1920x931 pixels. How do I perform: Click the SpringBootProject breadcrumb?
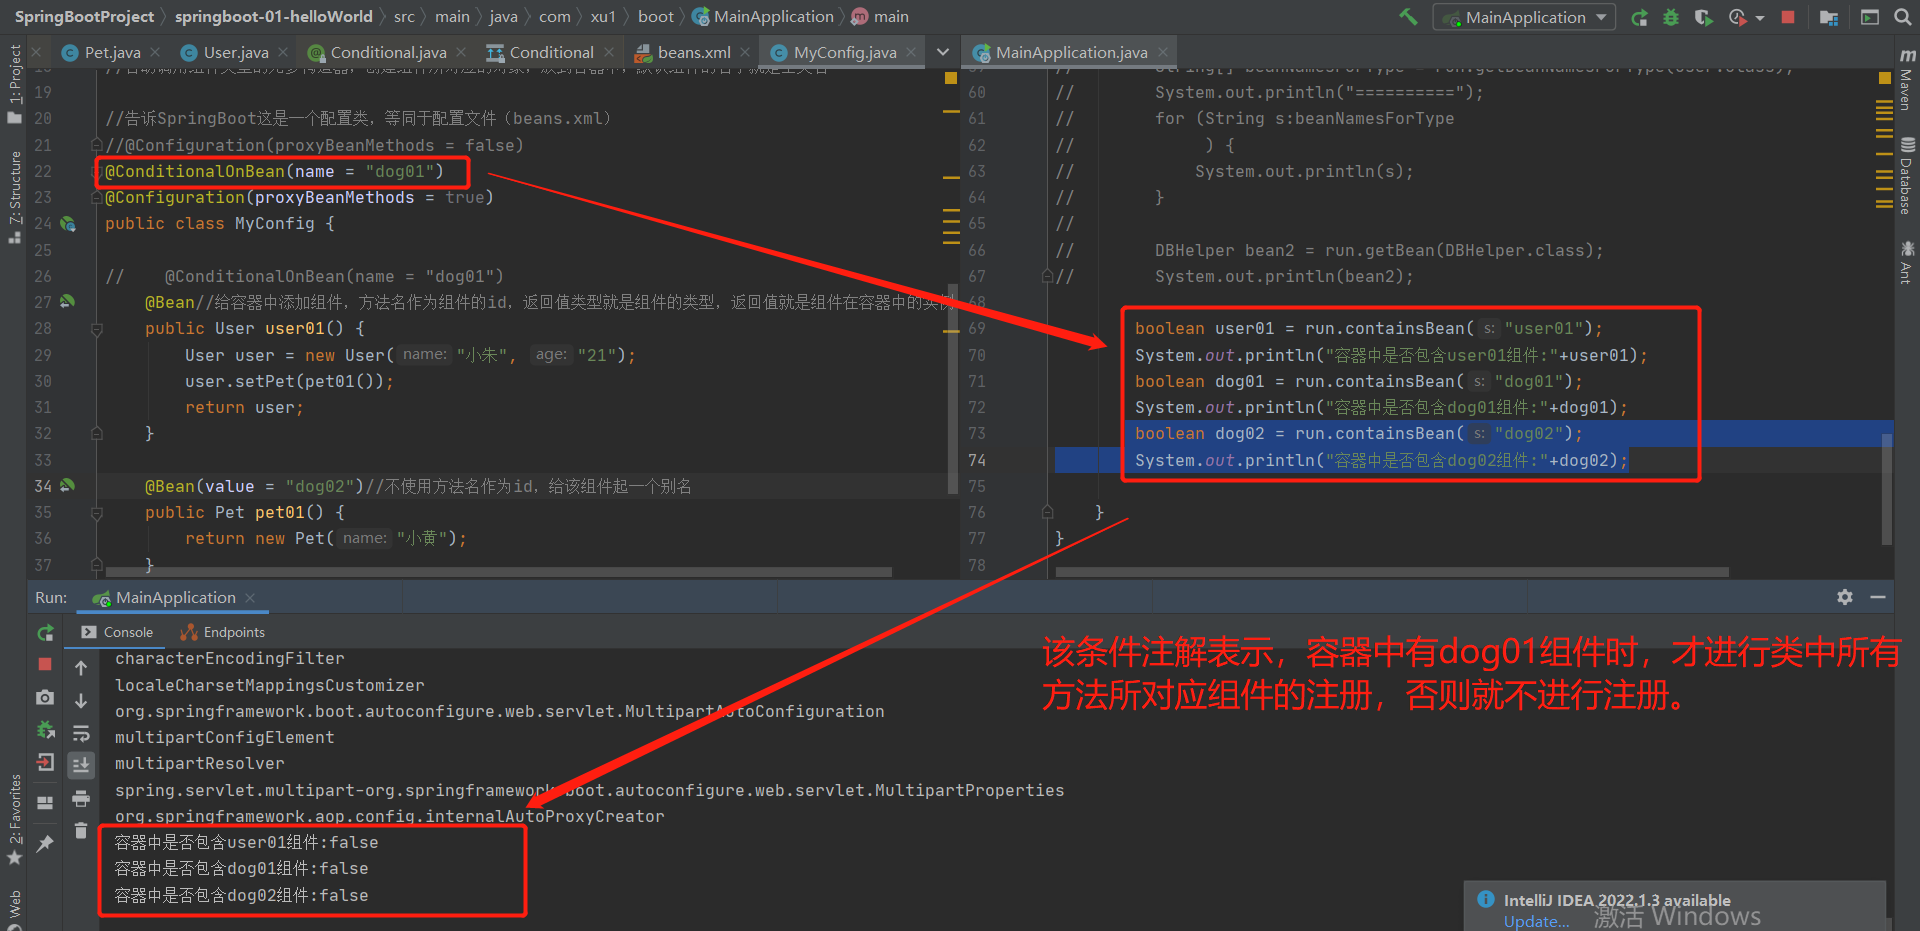(x=84, y=16)
